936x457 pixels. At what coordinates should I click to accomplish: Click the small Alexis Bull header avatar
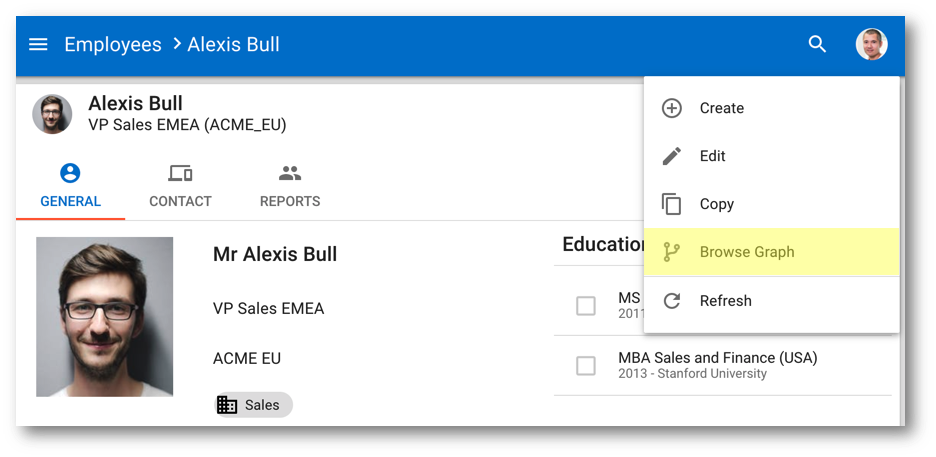pos(52,114)
